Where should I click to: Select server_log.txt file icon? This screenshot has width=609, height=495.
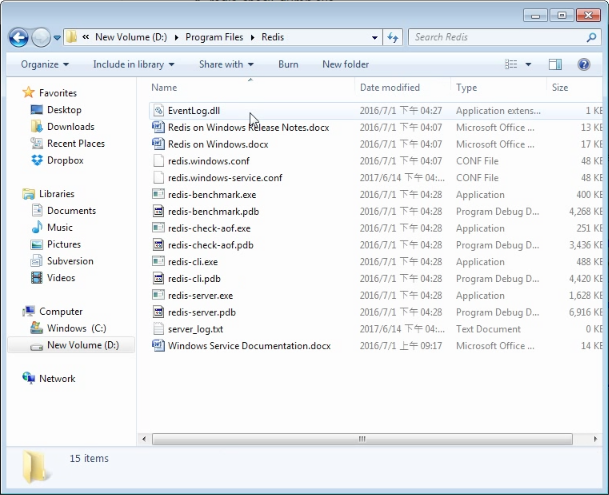(158, 329)
